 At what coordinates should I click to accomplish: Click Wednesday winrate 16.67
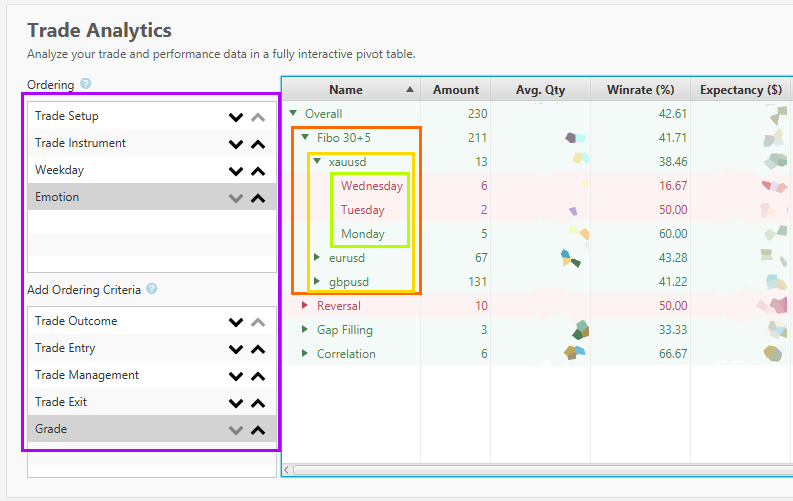(x=673, y=186)
